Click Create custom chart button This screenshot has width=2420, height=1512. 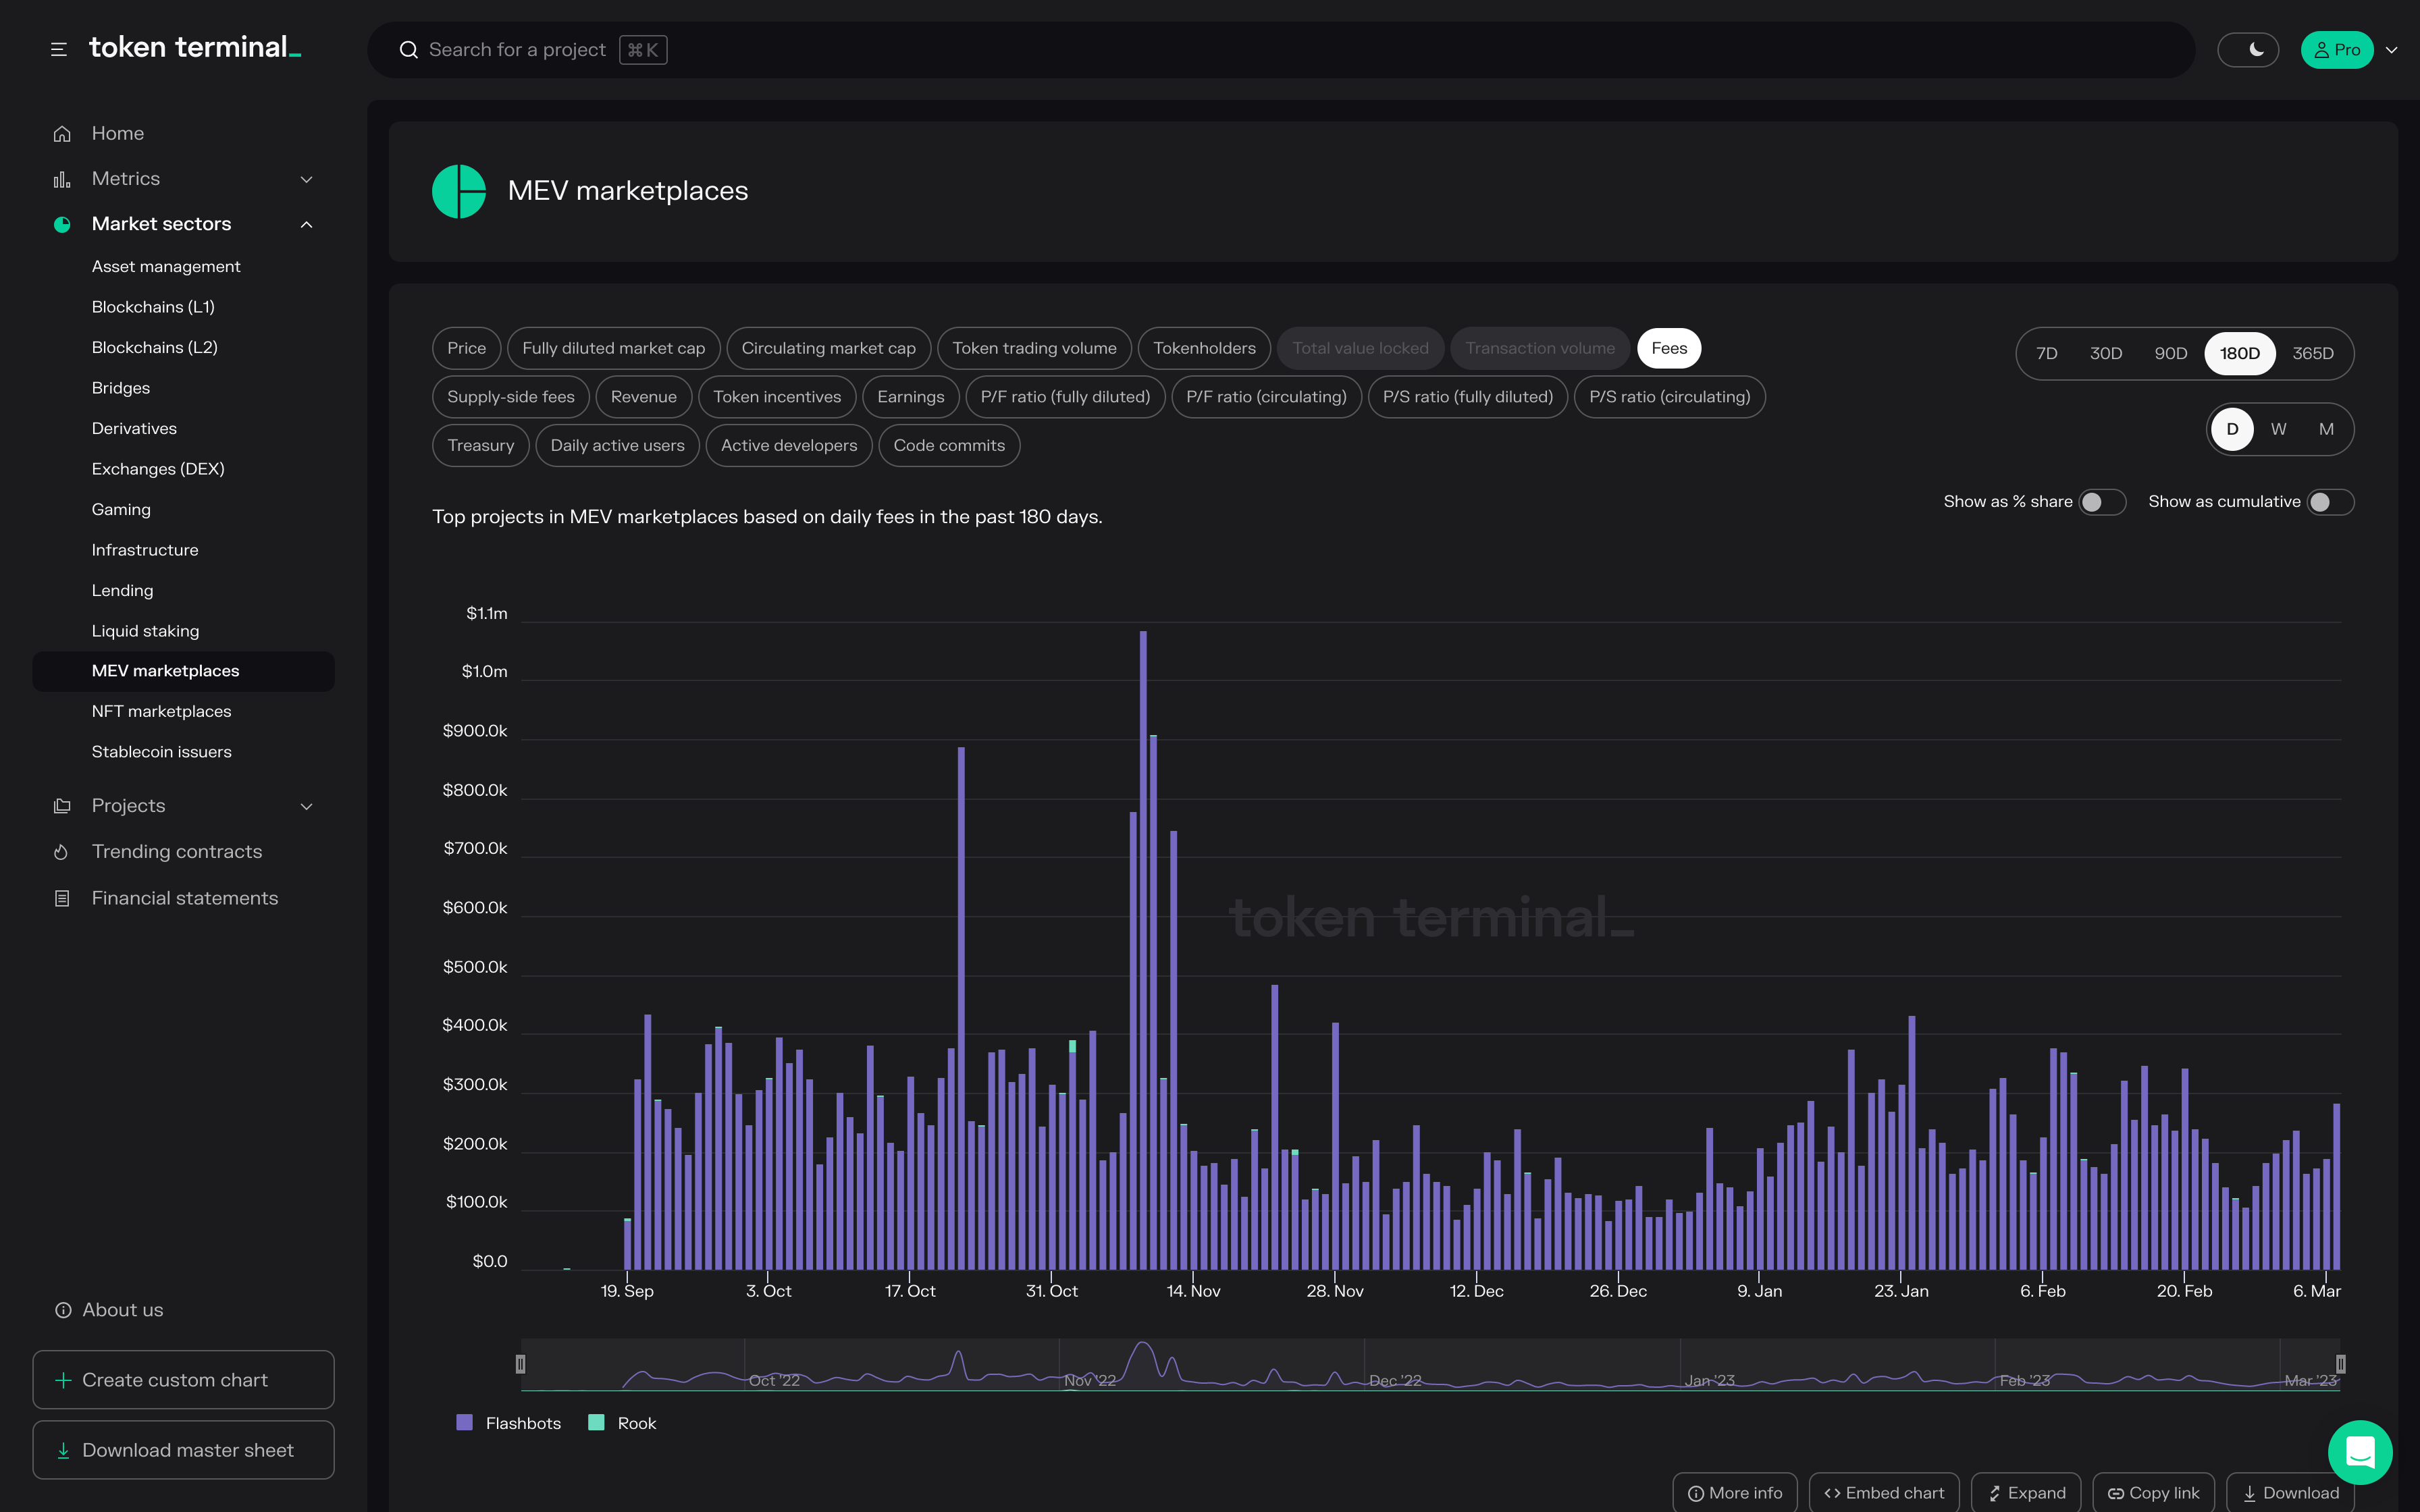[x=183, y=1380]
